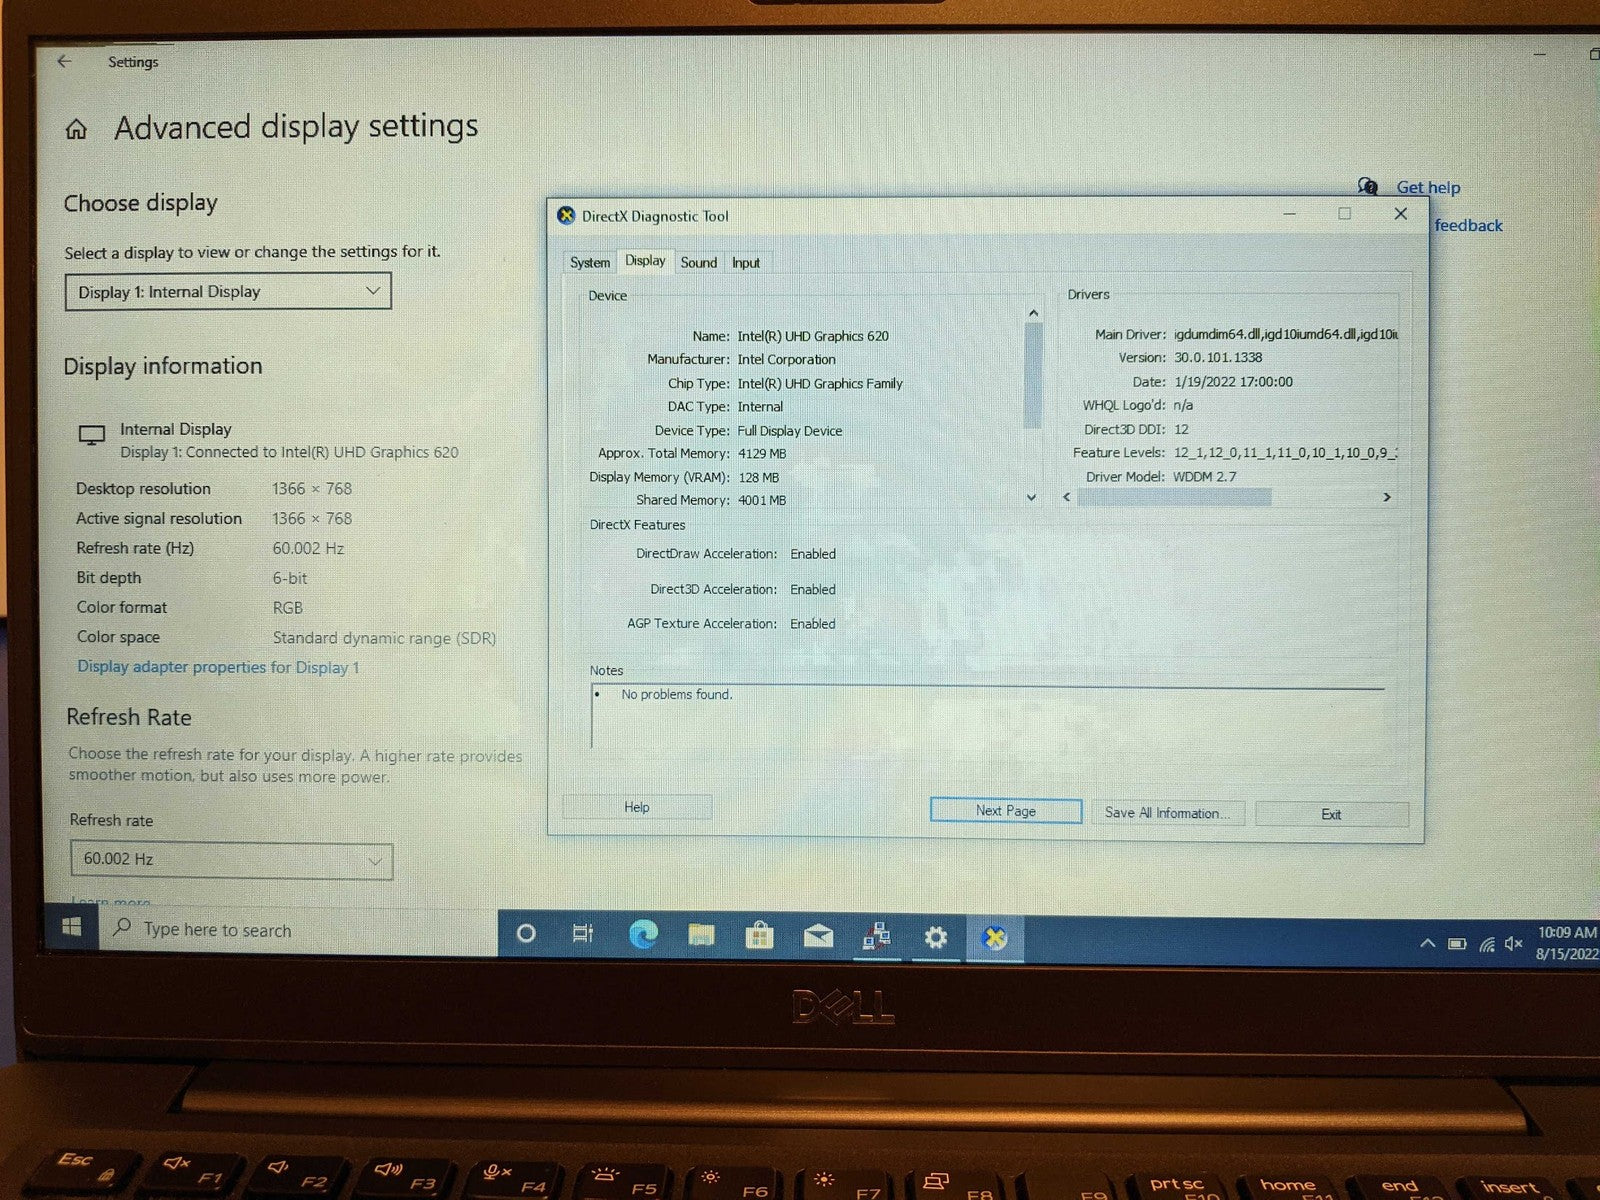Click the Device vertical scrollbar thumb
Image resolution: width=1600 pixels, height=1200 pixels.
click(x=1033, y=375)
